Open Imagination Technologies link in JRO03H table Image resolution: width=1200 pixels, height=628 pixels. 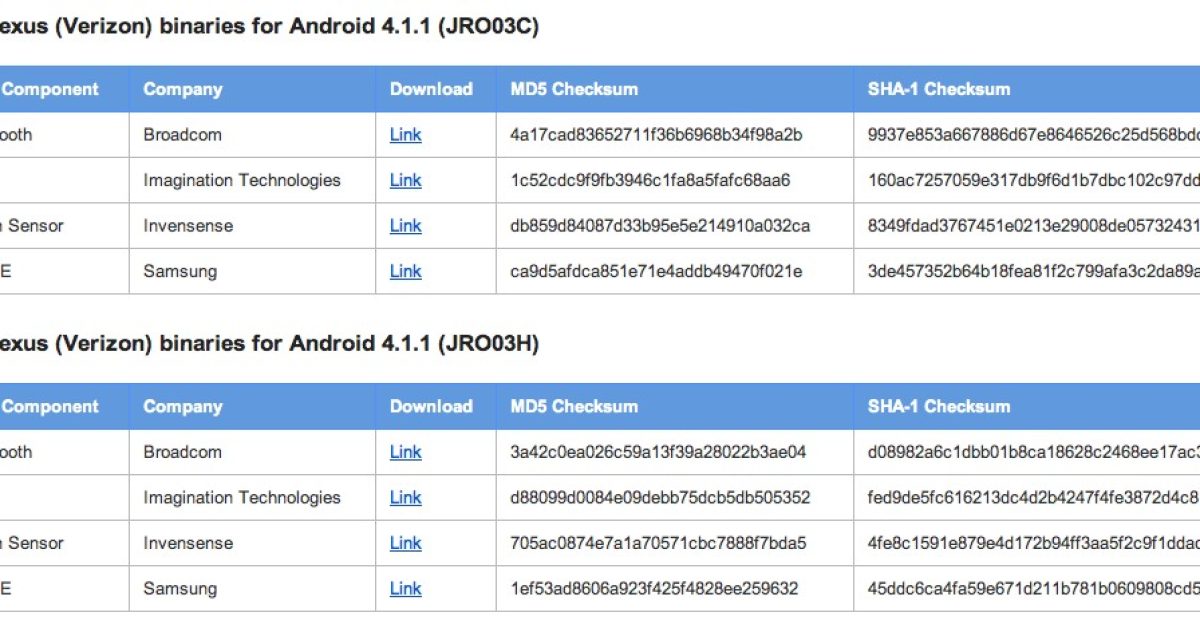pos(405,498)
